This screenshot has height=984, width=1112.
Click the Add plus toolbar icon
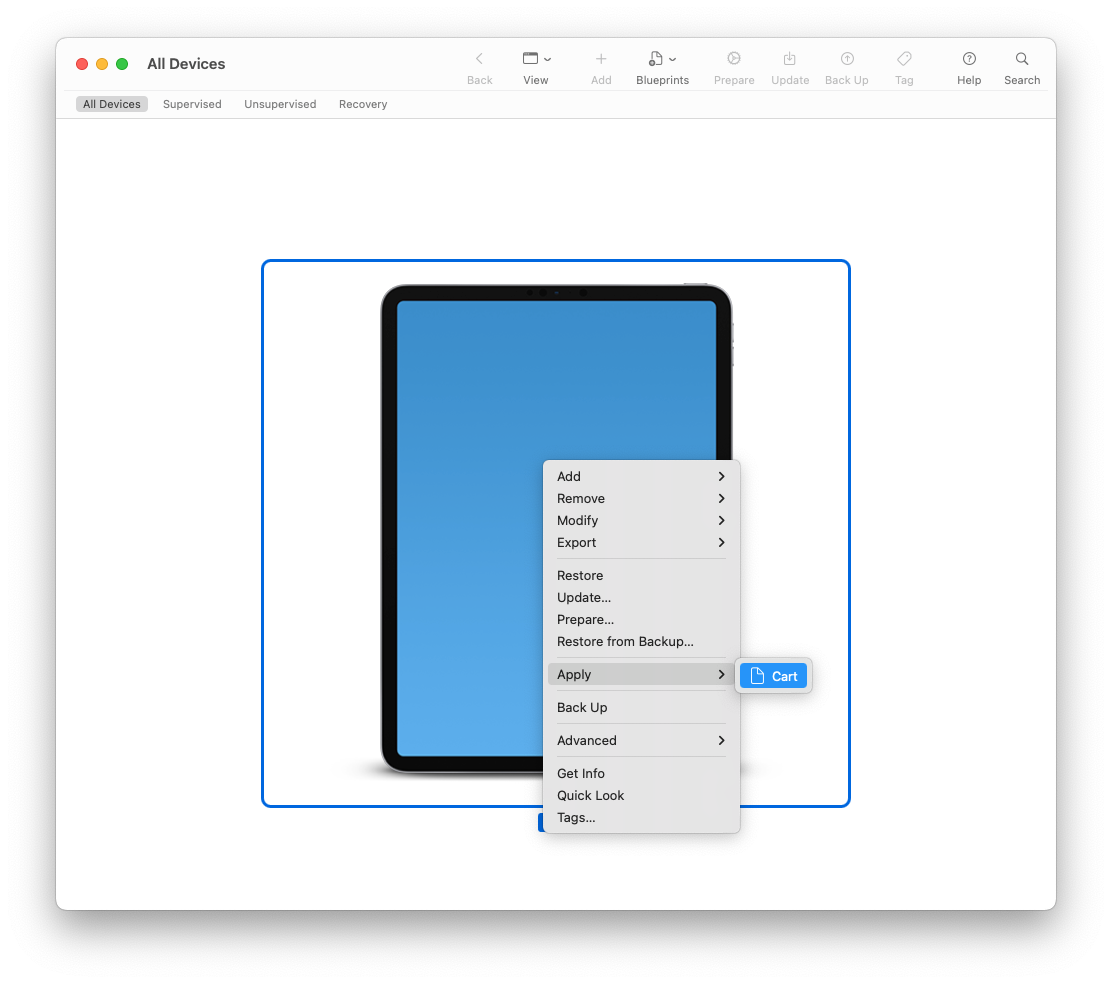[601, 59]
